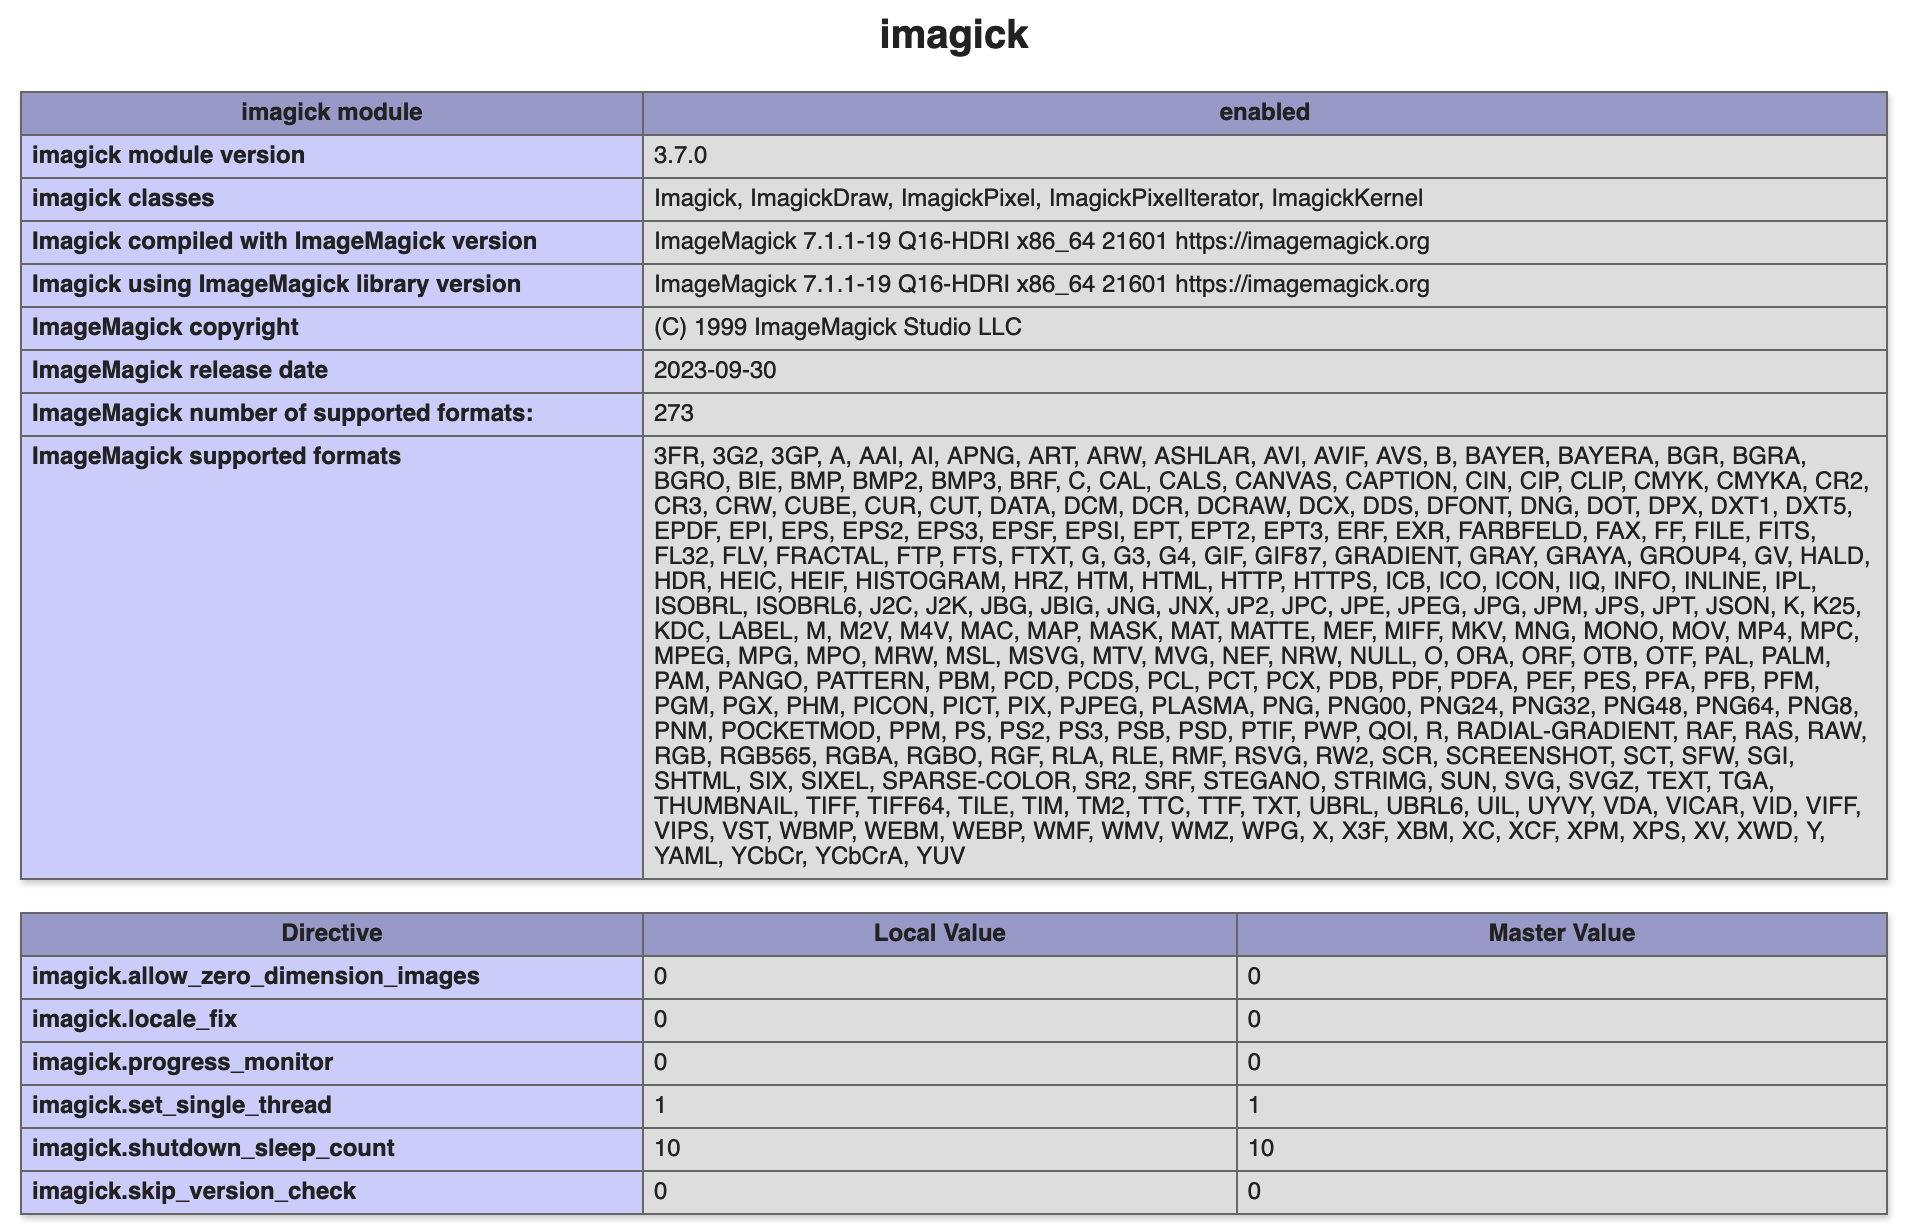The width and height of the screenshot is (1916, 1232).
Task: Click the local value of imagick.shutdown_sleep_count
Action: [x=667, y=1148]
